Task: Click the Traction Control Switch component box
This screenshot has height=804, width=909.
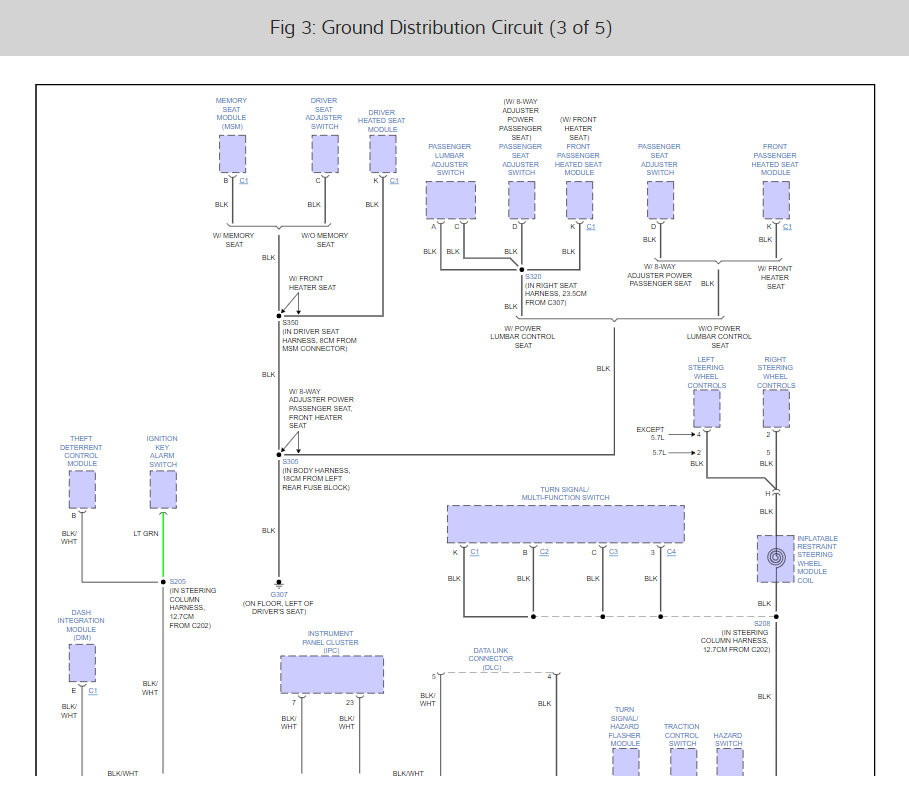Action: coord(684,762)
